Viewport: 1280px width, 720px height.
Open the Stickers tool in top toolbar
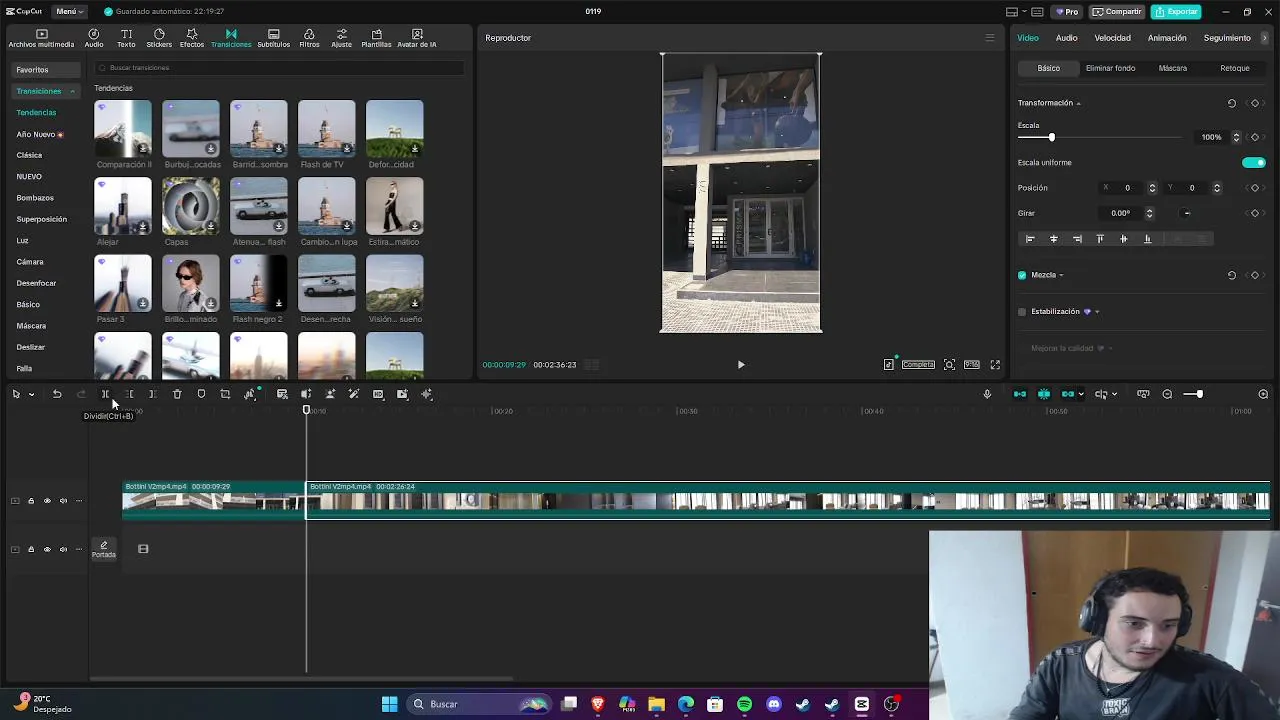click(x=159, y=38)
